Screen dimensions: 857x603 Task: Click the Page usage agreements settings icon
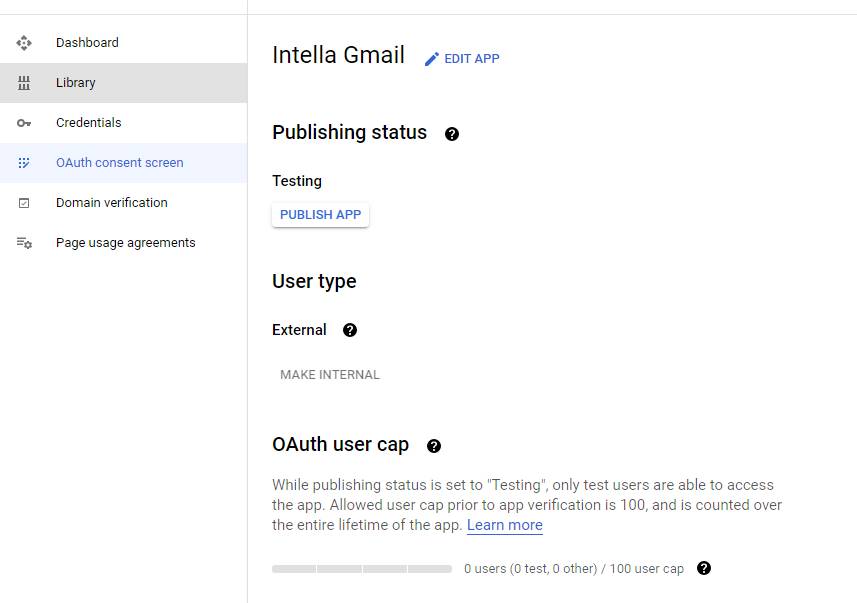(24, 243)
